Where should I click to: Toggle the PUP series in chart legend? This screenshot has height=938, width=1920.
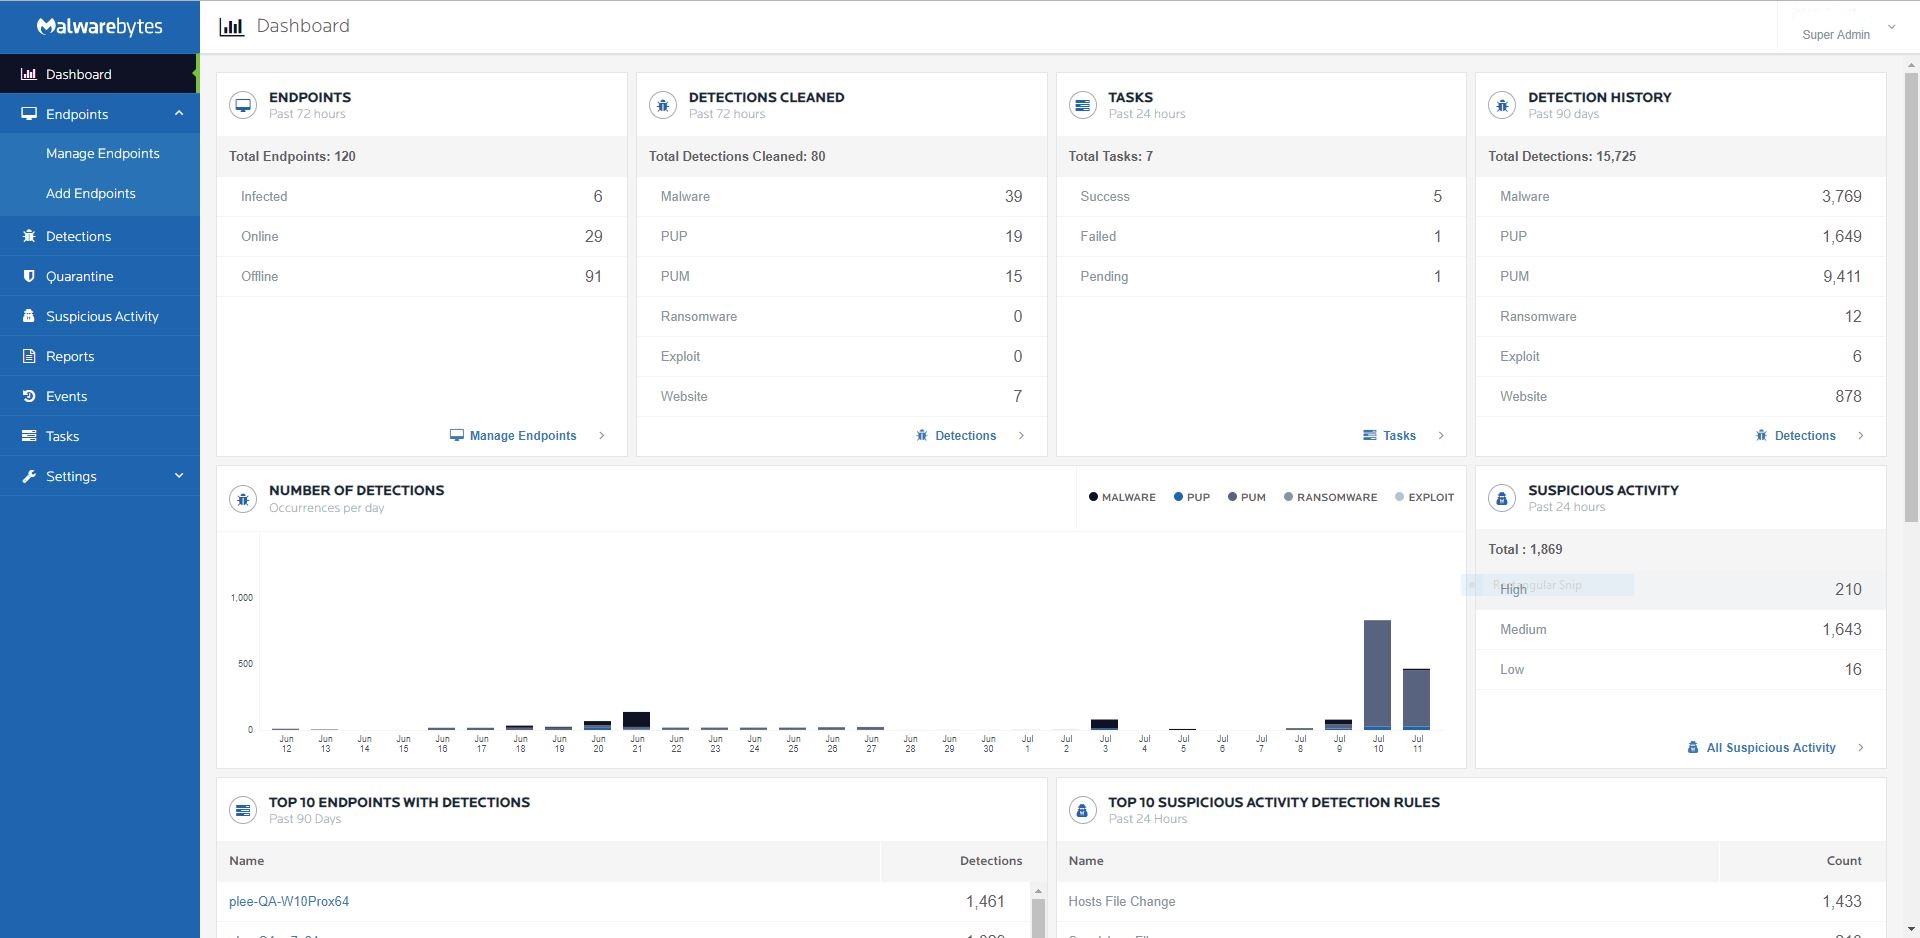(x=1192, y=497)
